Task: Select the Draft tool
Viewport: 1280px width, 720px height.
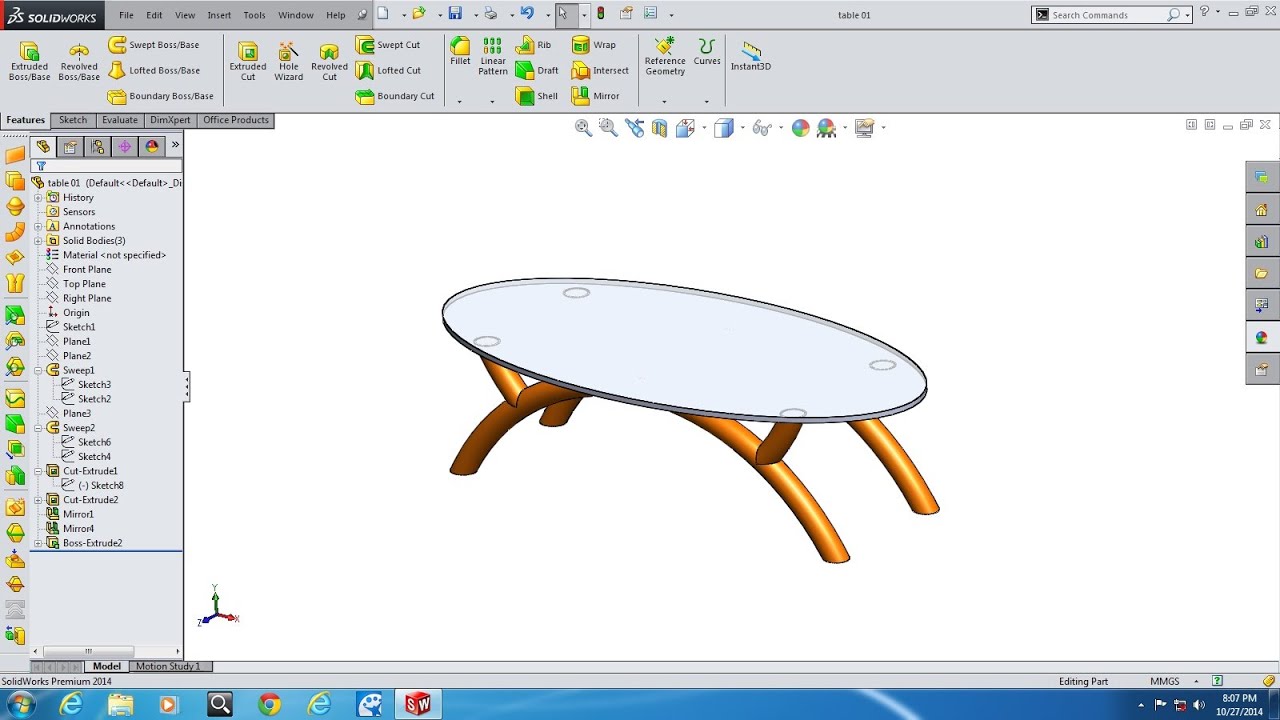Action: click(537, 70)
